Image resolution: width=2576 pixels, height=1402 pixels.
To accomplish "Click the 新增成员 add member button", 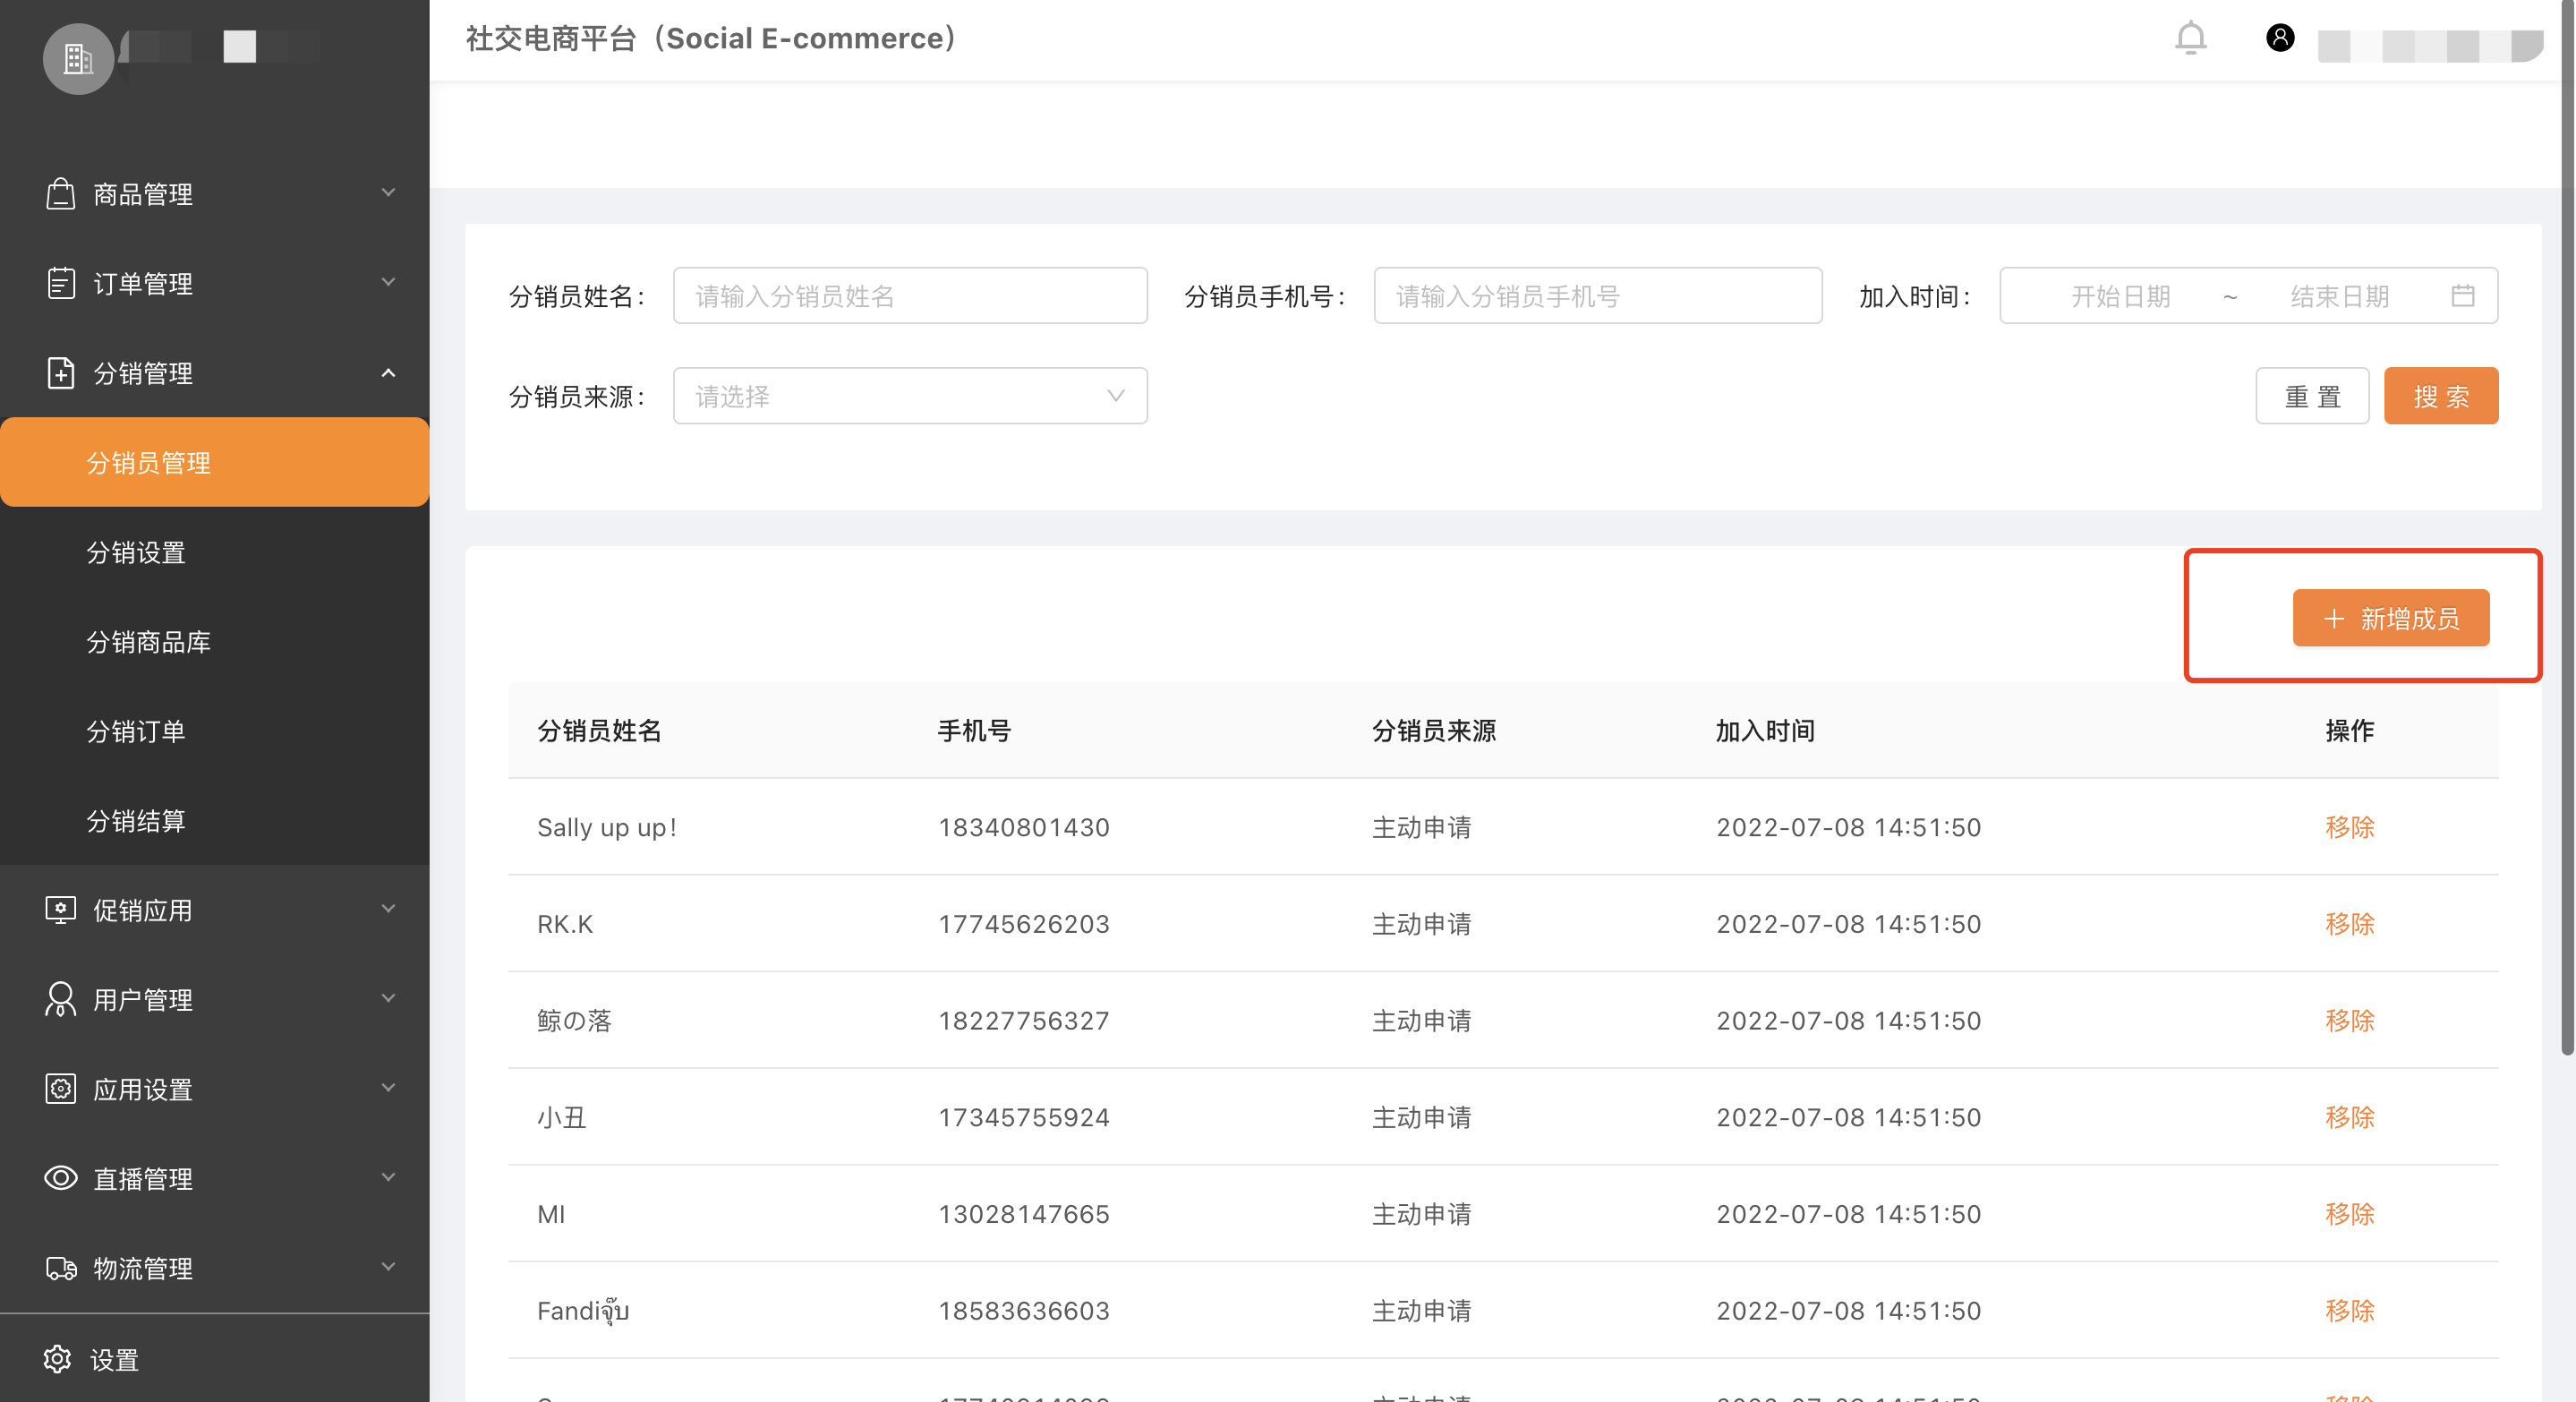I will [2390, 618].
